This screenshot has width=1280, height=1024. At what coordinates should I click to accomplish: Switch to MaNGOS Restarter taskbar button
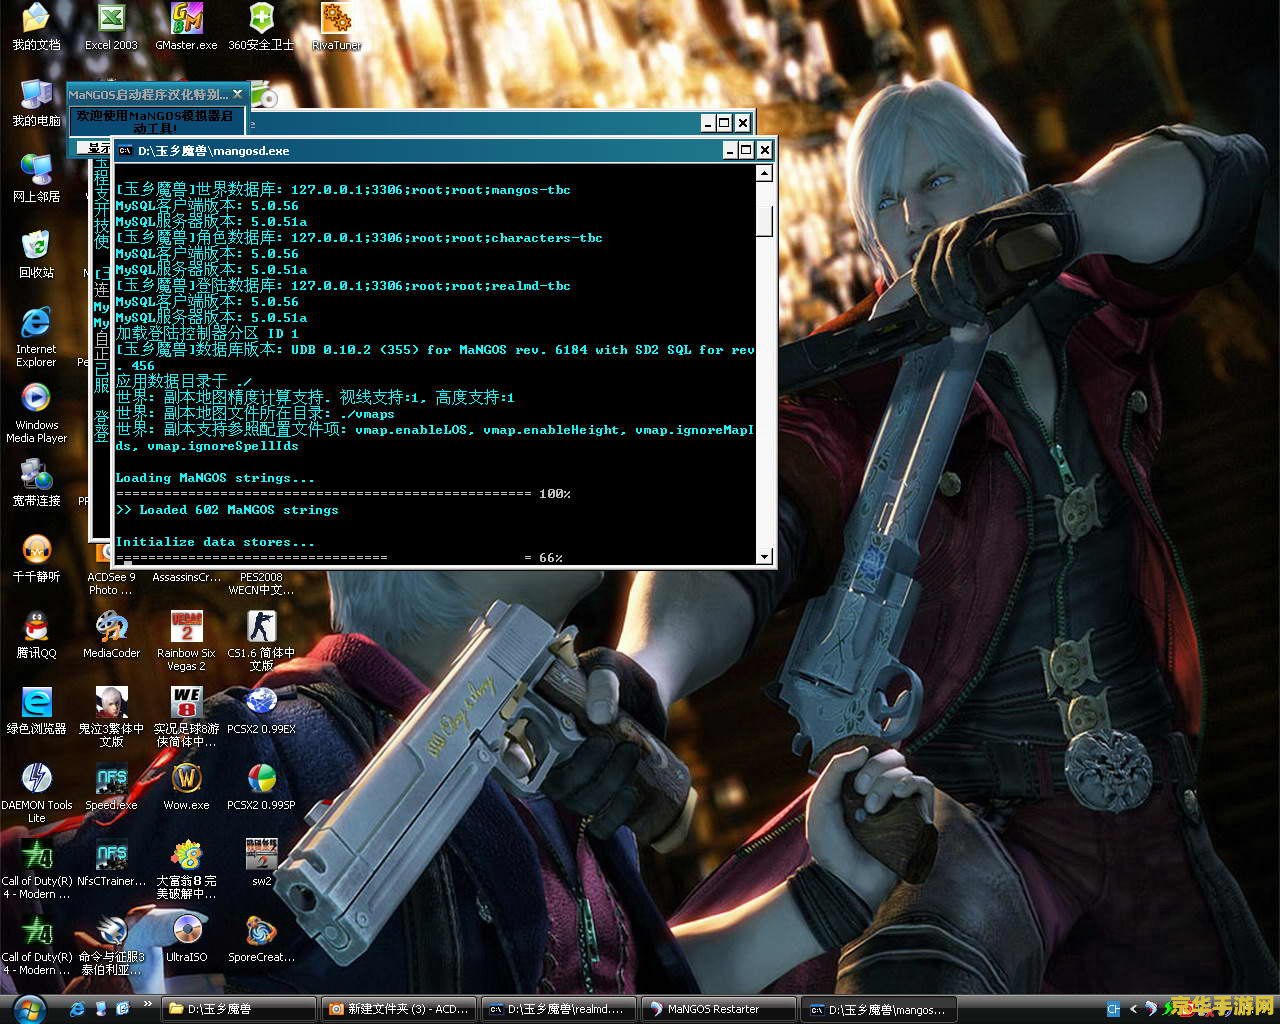[718, 1009]
